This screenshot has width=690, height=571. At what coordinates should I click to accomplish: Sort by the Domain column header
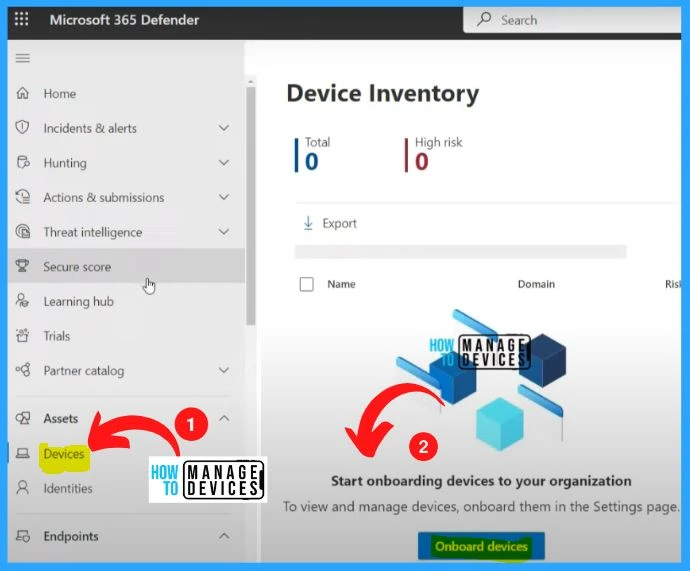(536, 284)
